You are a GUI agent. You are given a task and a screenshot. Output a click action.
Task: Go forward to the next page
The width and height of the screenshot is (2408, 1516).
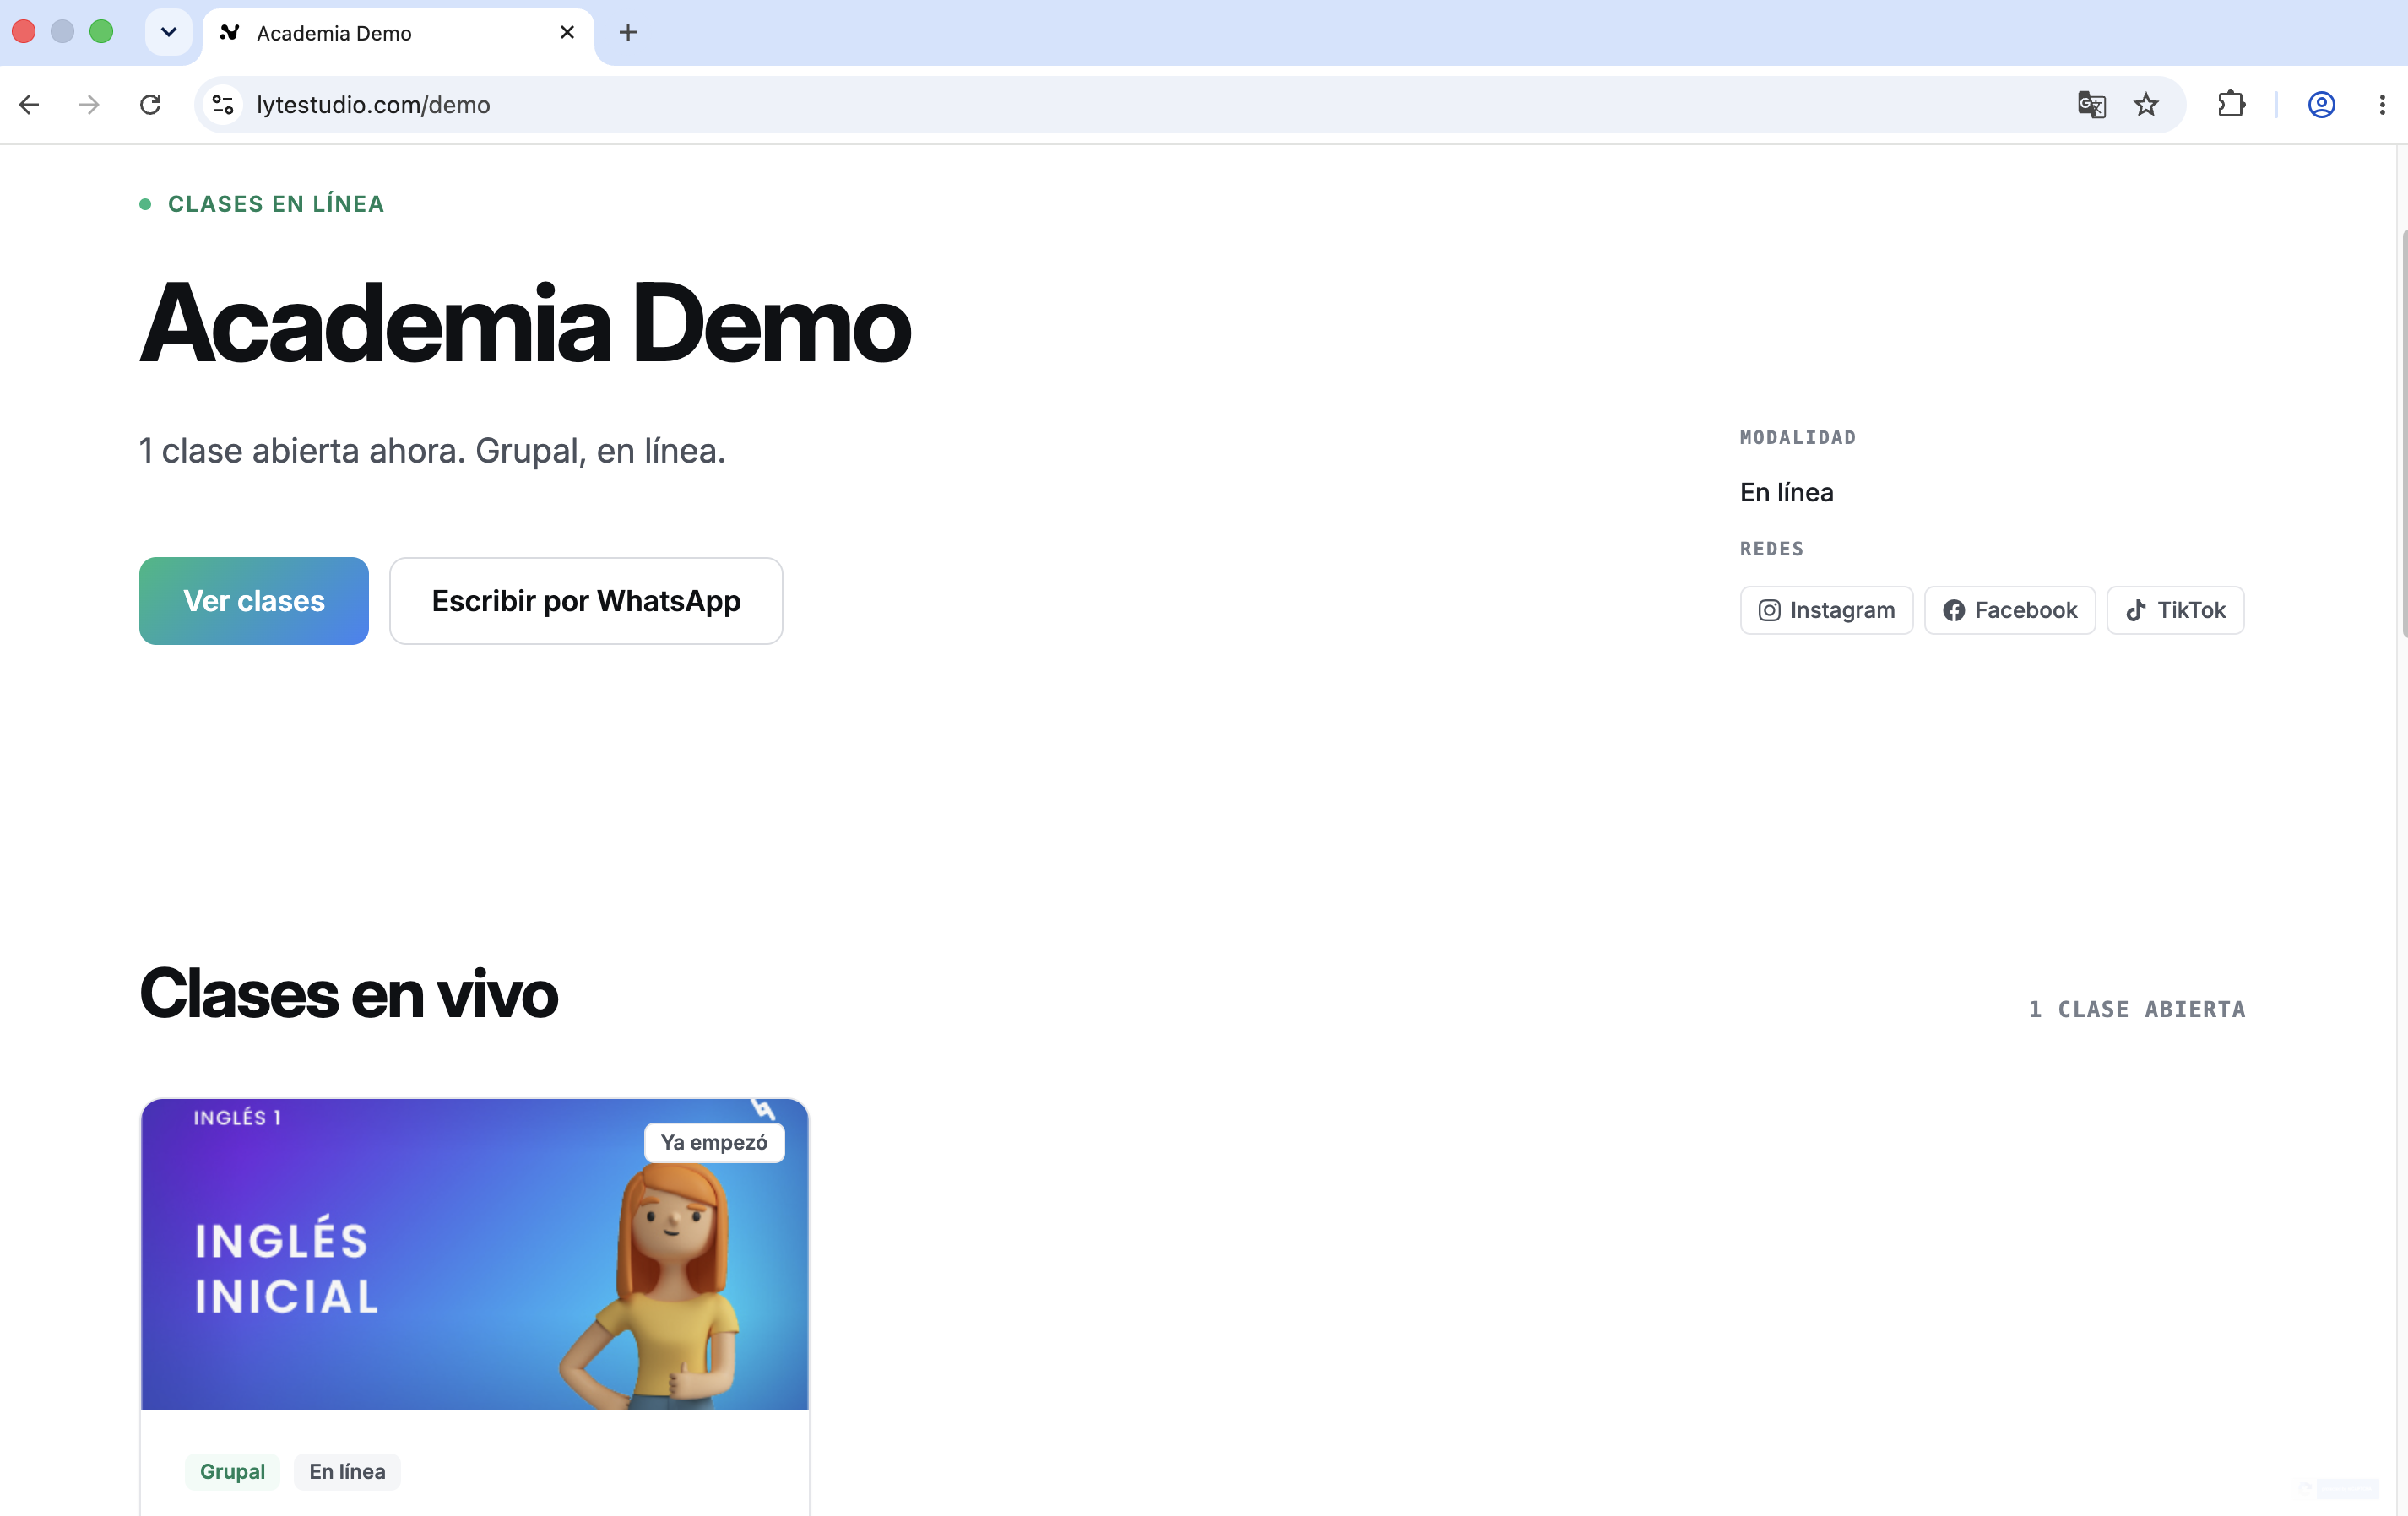89,104
